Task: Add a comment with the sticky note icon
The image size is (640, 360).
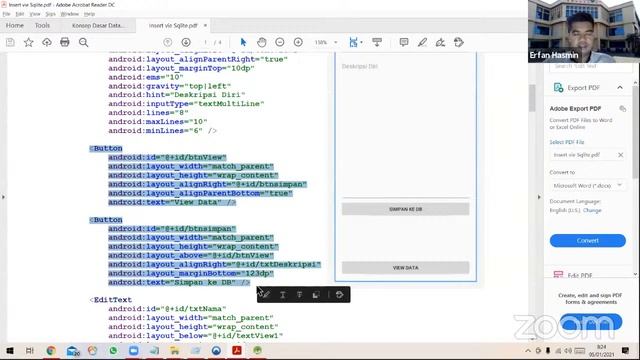Action: coord(404,42)
